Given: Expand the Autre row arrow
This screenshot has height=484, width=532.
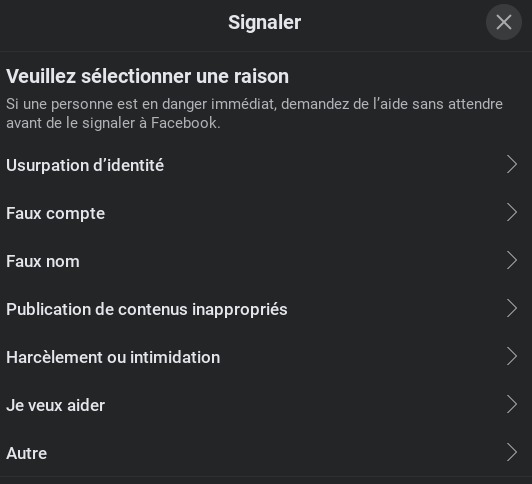Looking at the screenshot, I should point(512,452).
